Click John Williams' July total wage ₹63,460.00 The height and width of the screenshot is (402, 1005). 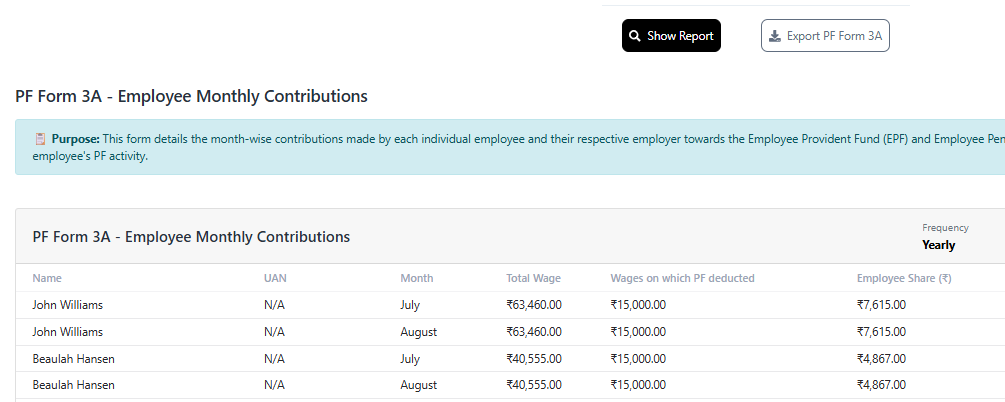534,305
